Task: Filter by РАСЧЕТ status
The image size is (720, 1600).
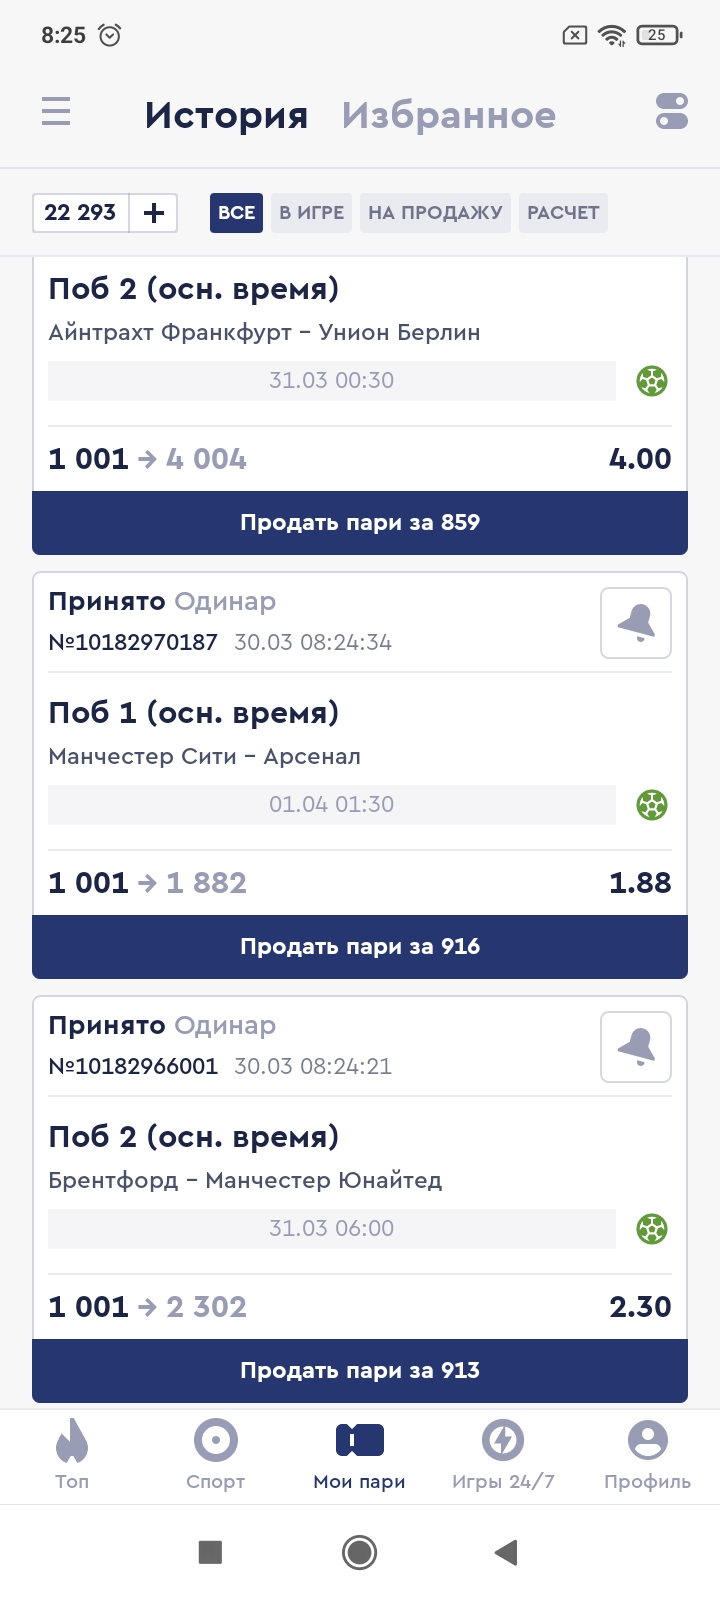Action: click(x=563, y=213)
